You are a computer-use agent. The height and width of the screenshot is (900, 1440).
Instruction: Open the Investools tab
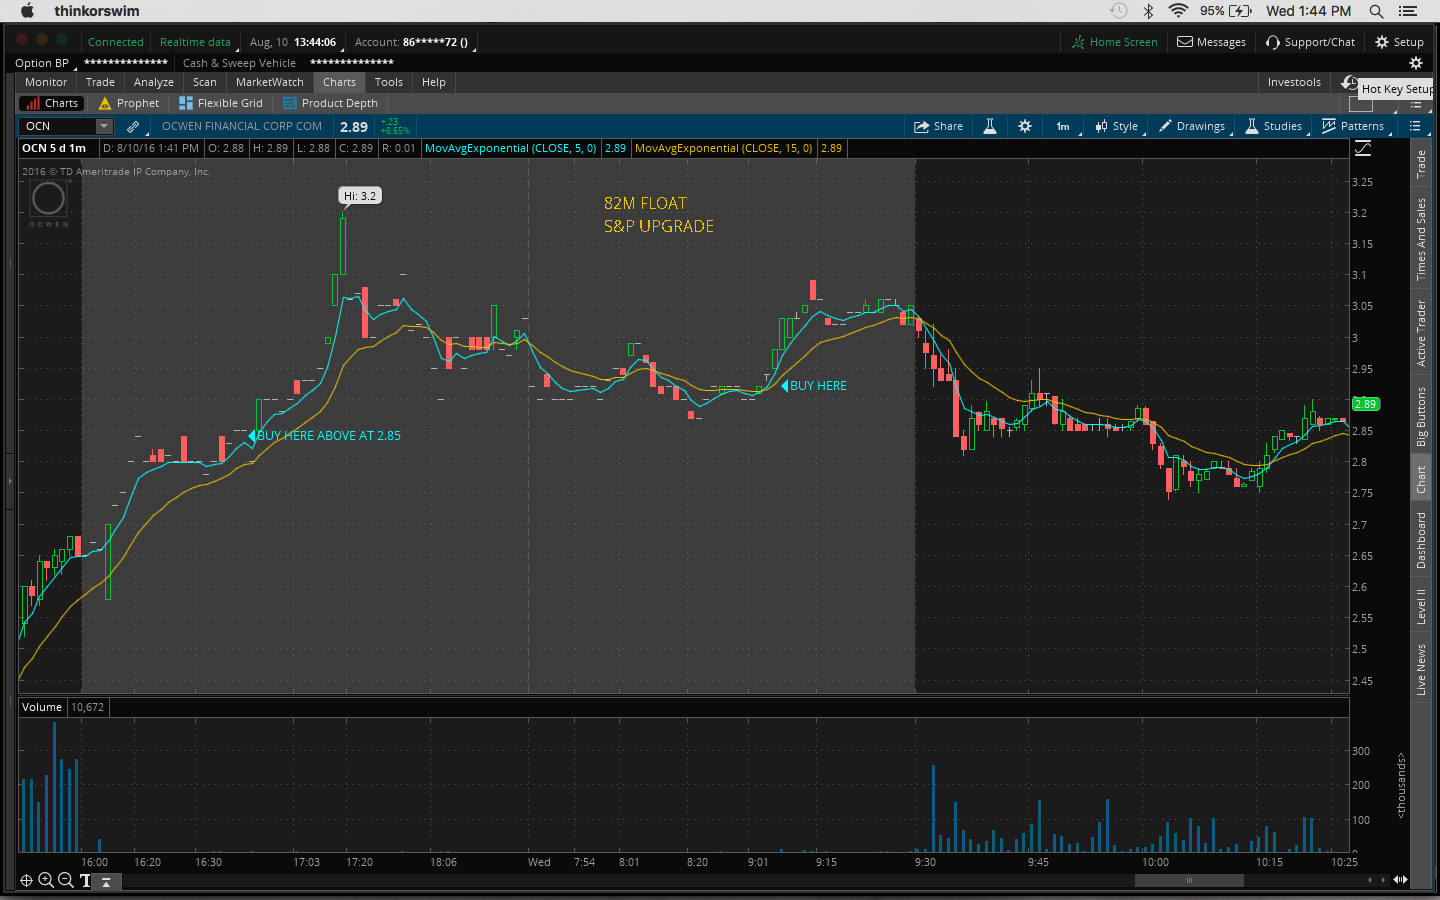1294,82
